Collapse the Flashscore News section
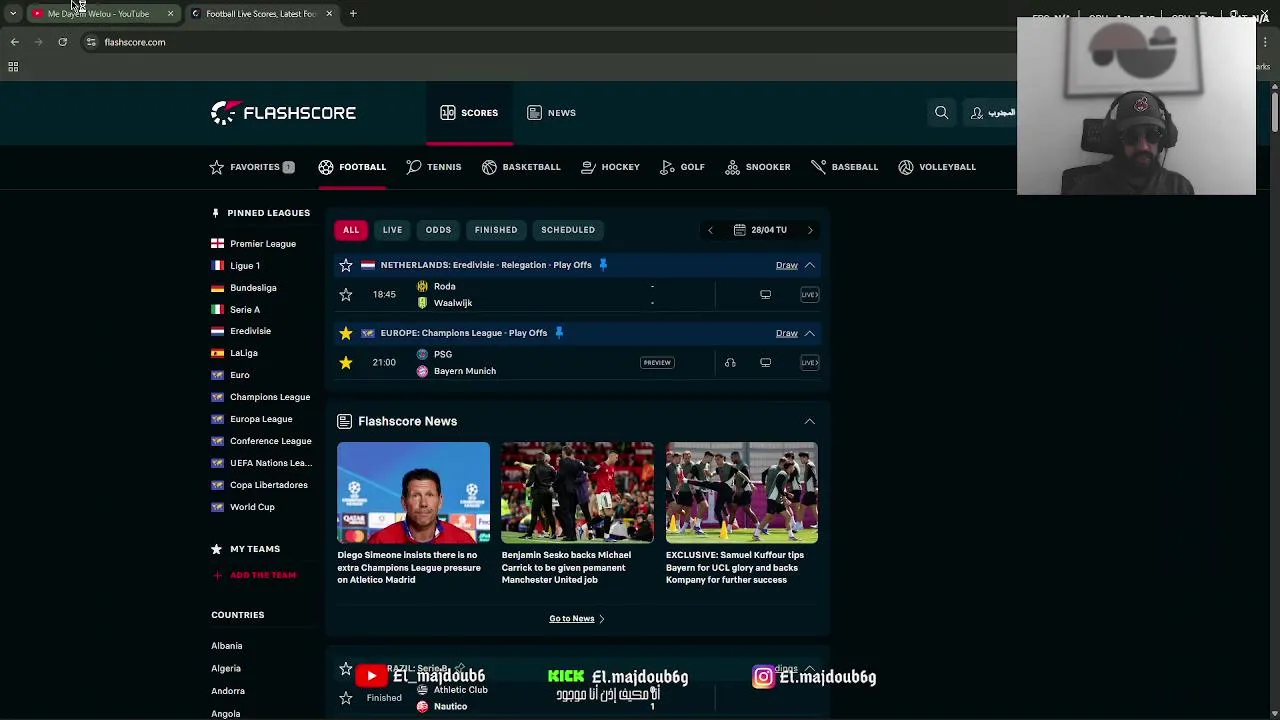Image resolution: width=1280 pixels, height=720 pixels. (810, 422)
